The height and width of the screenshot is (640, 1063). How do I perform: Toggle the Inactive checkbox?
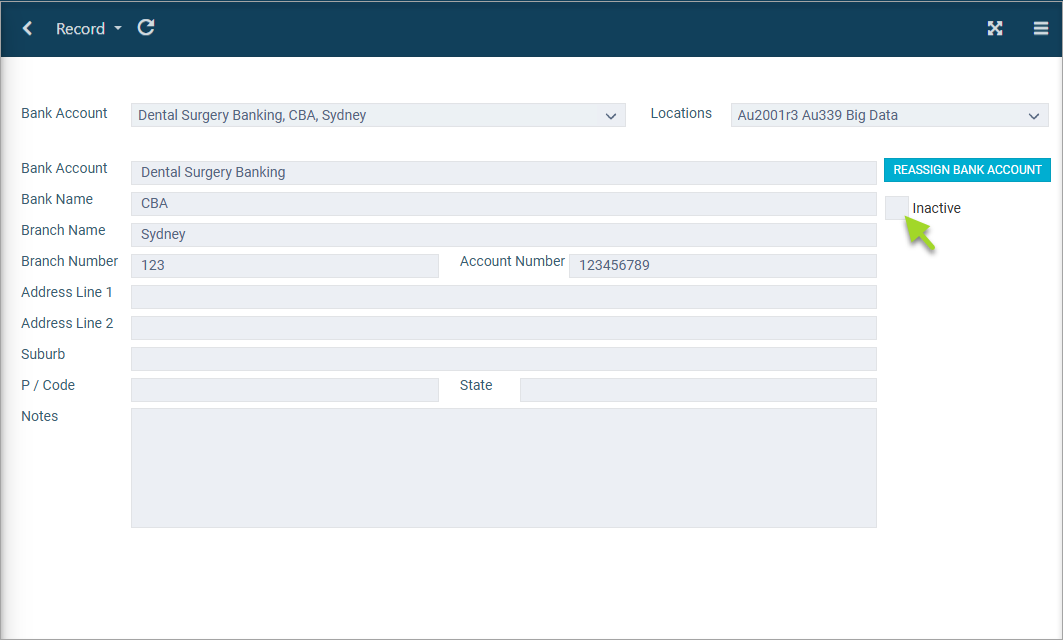[896, 208]
